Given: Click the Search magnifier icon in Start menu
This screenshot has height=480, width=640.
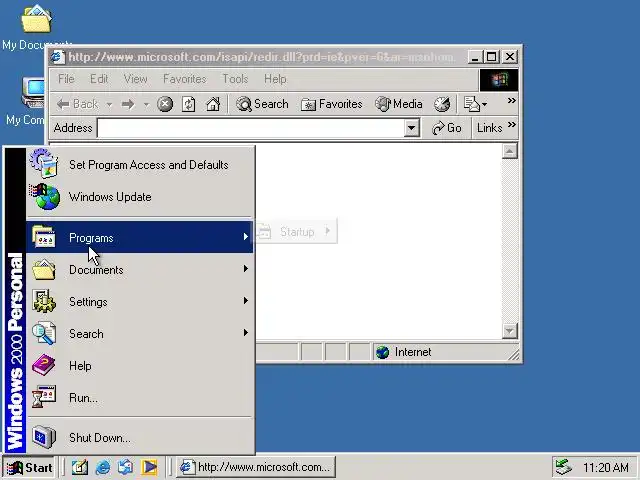Looking at the screenshot, I should 44,333.
